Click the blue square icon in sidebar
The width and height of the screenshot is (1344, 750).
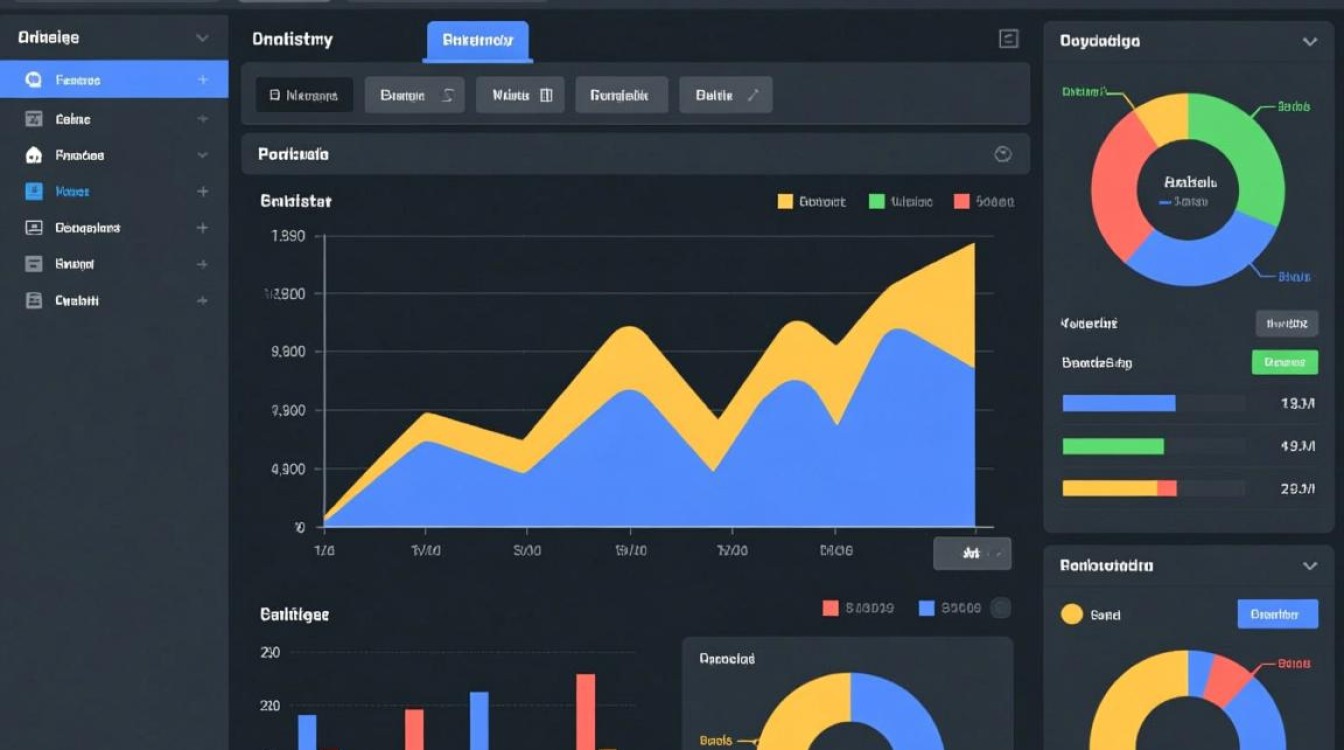click(34, 191)
